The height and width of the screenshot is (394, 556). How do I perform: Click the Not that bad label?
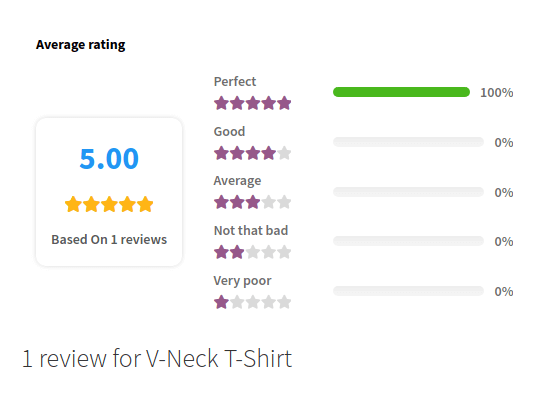[251, 231]
